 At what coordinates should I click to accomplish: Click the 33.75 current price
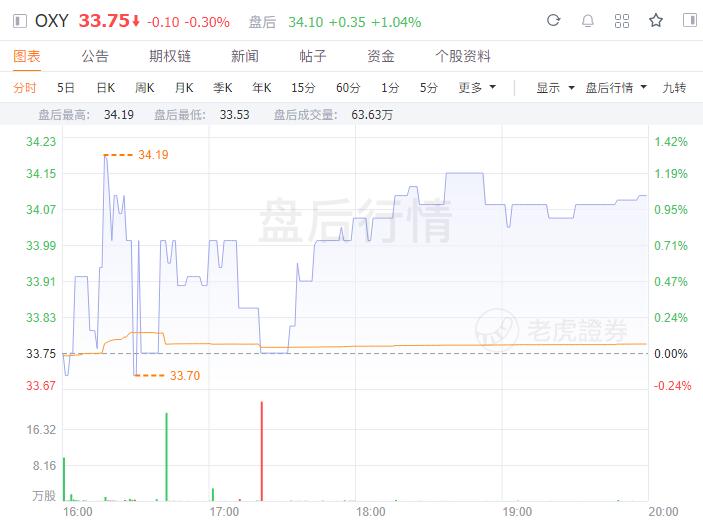tap(104, 21)
